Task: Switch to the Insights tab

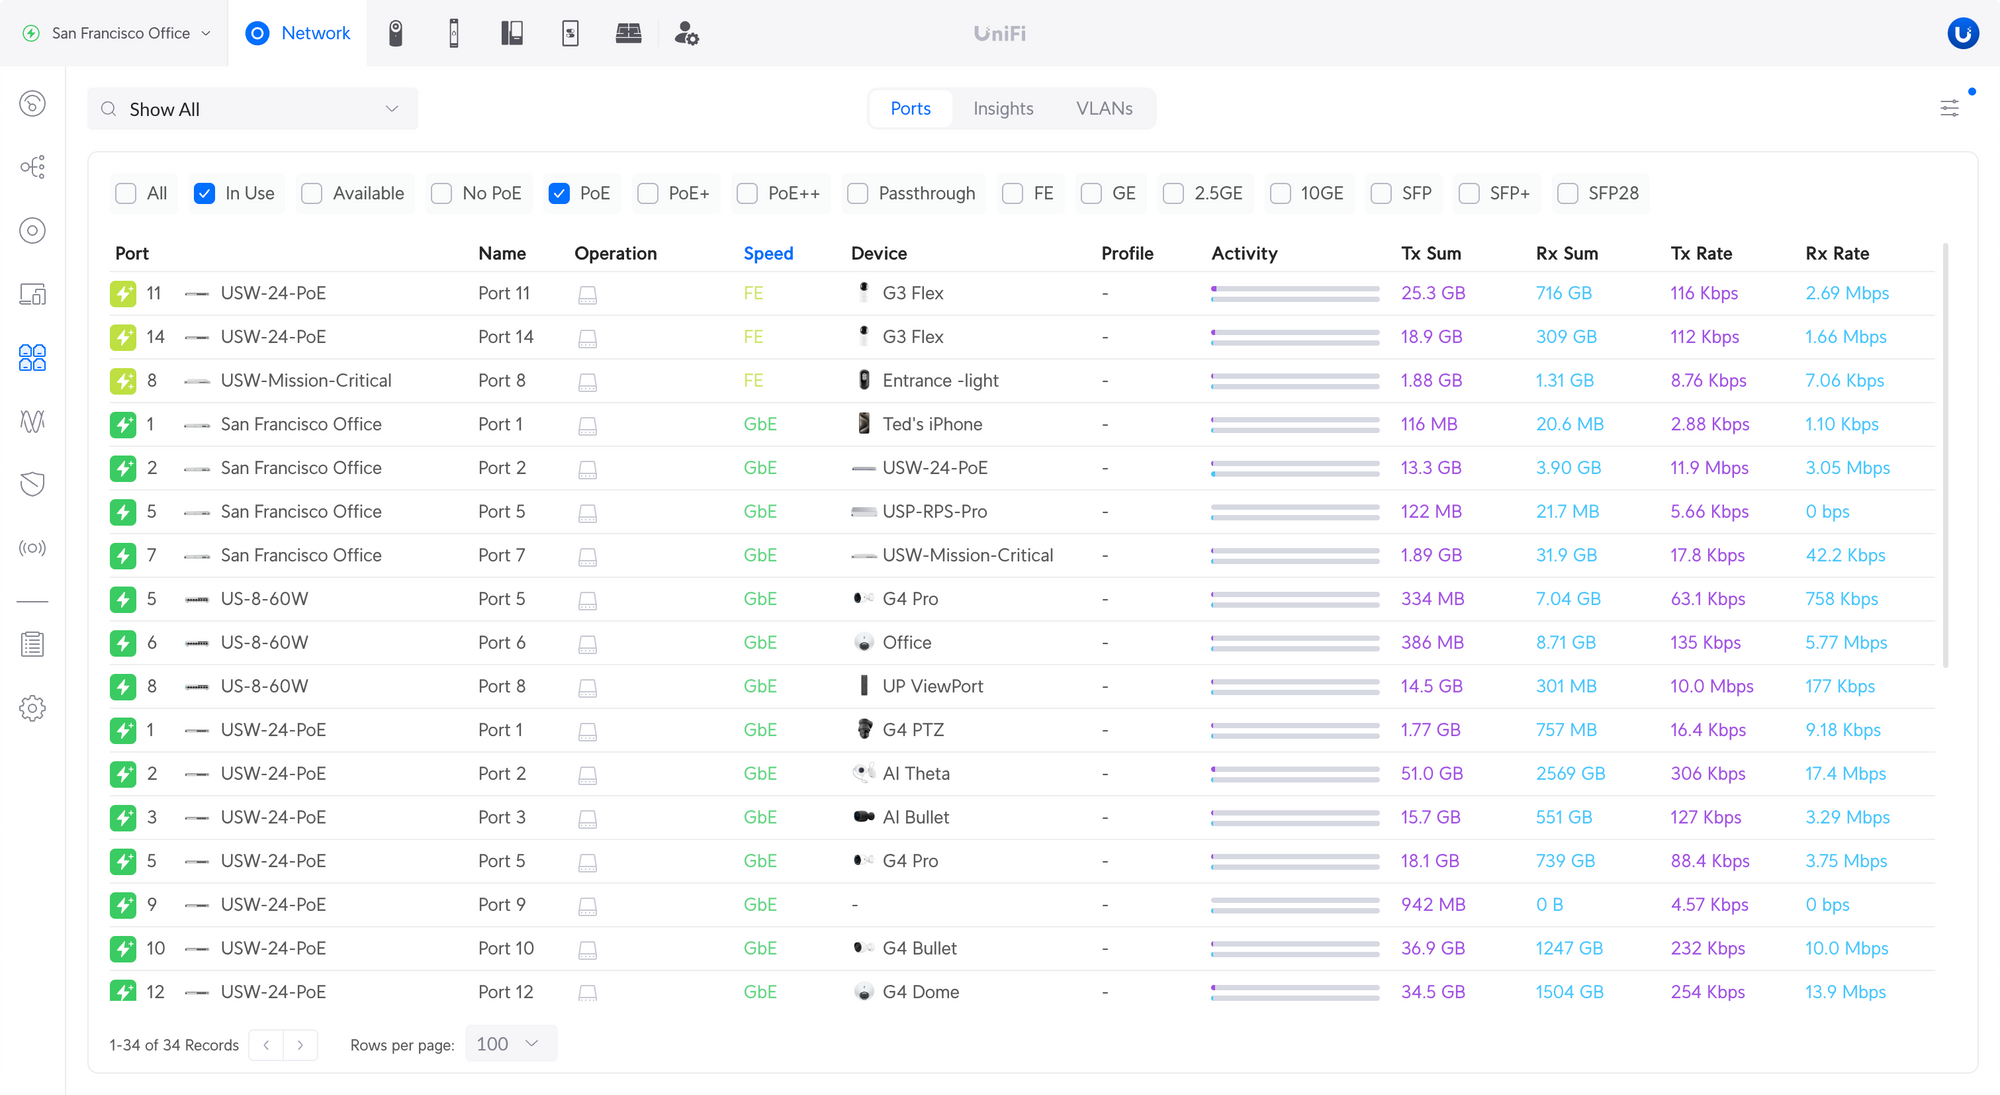Action: coord(1003,108)
